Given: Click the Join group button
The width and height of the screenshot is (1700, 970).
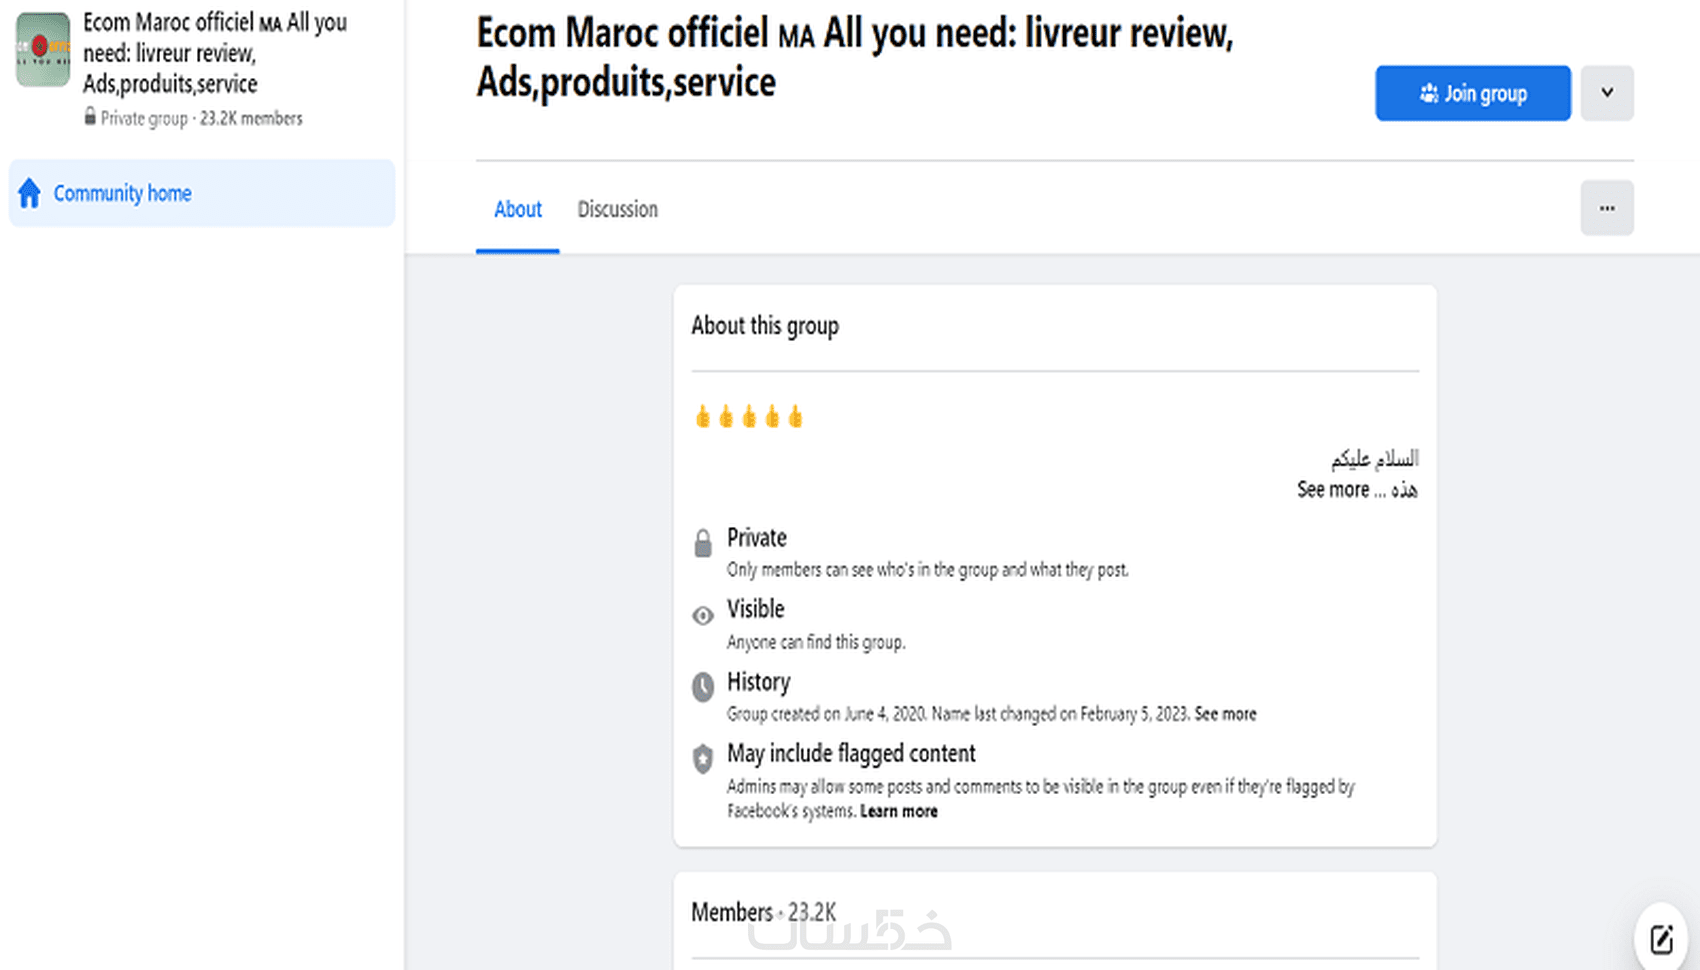Looking at the screenshot, I should point(1472,93).
